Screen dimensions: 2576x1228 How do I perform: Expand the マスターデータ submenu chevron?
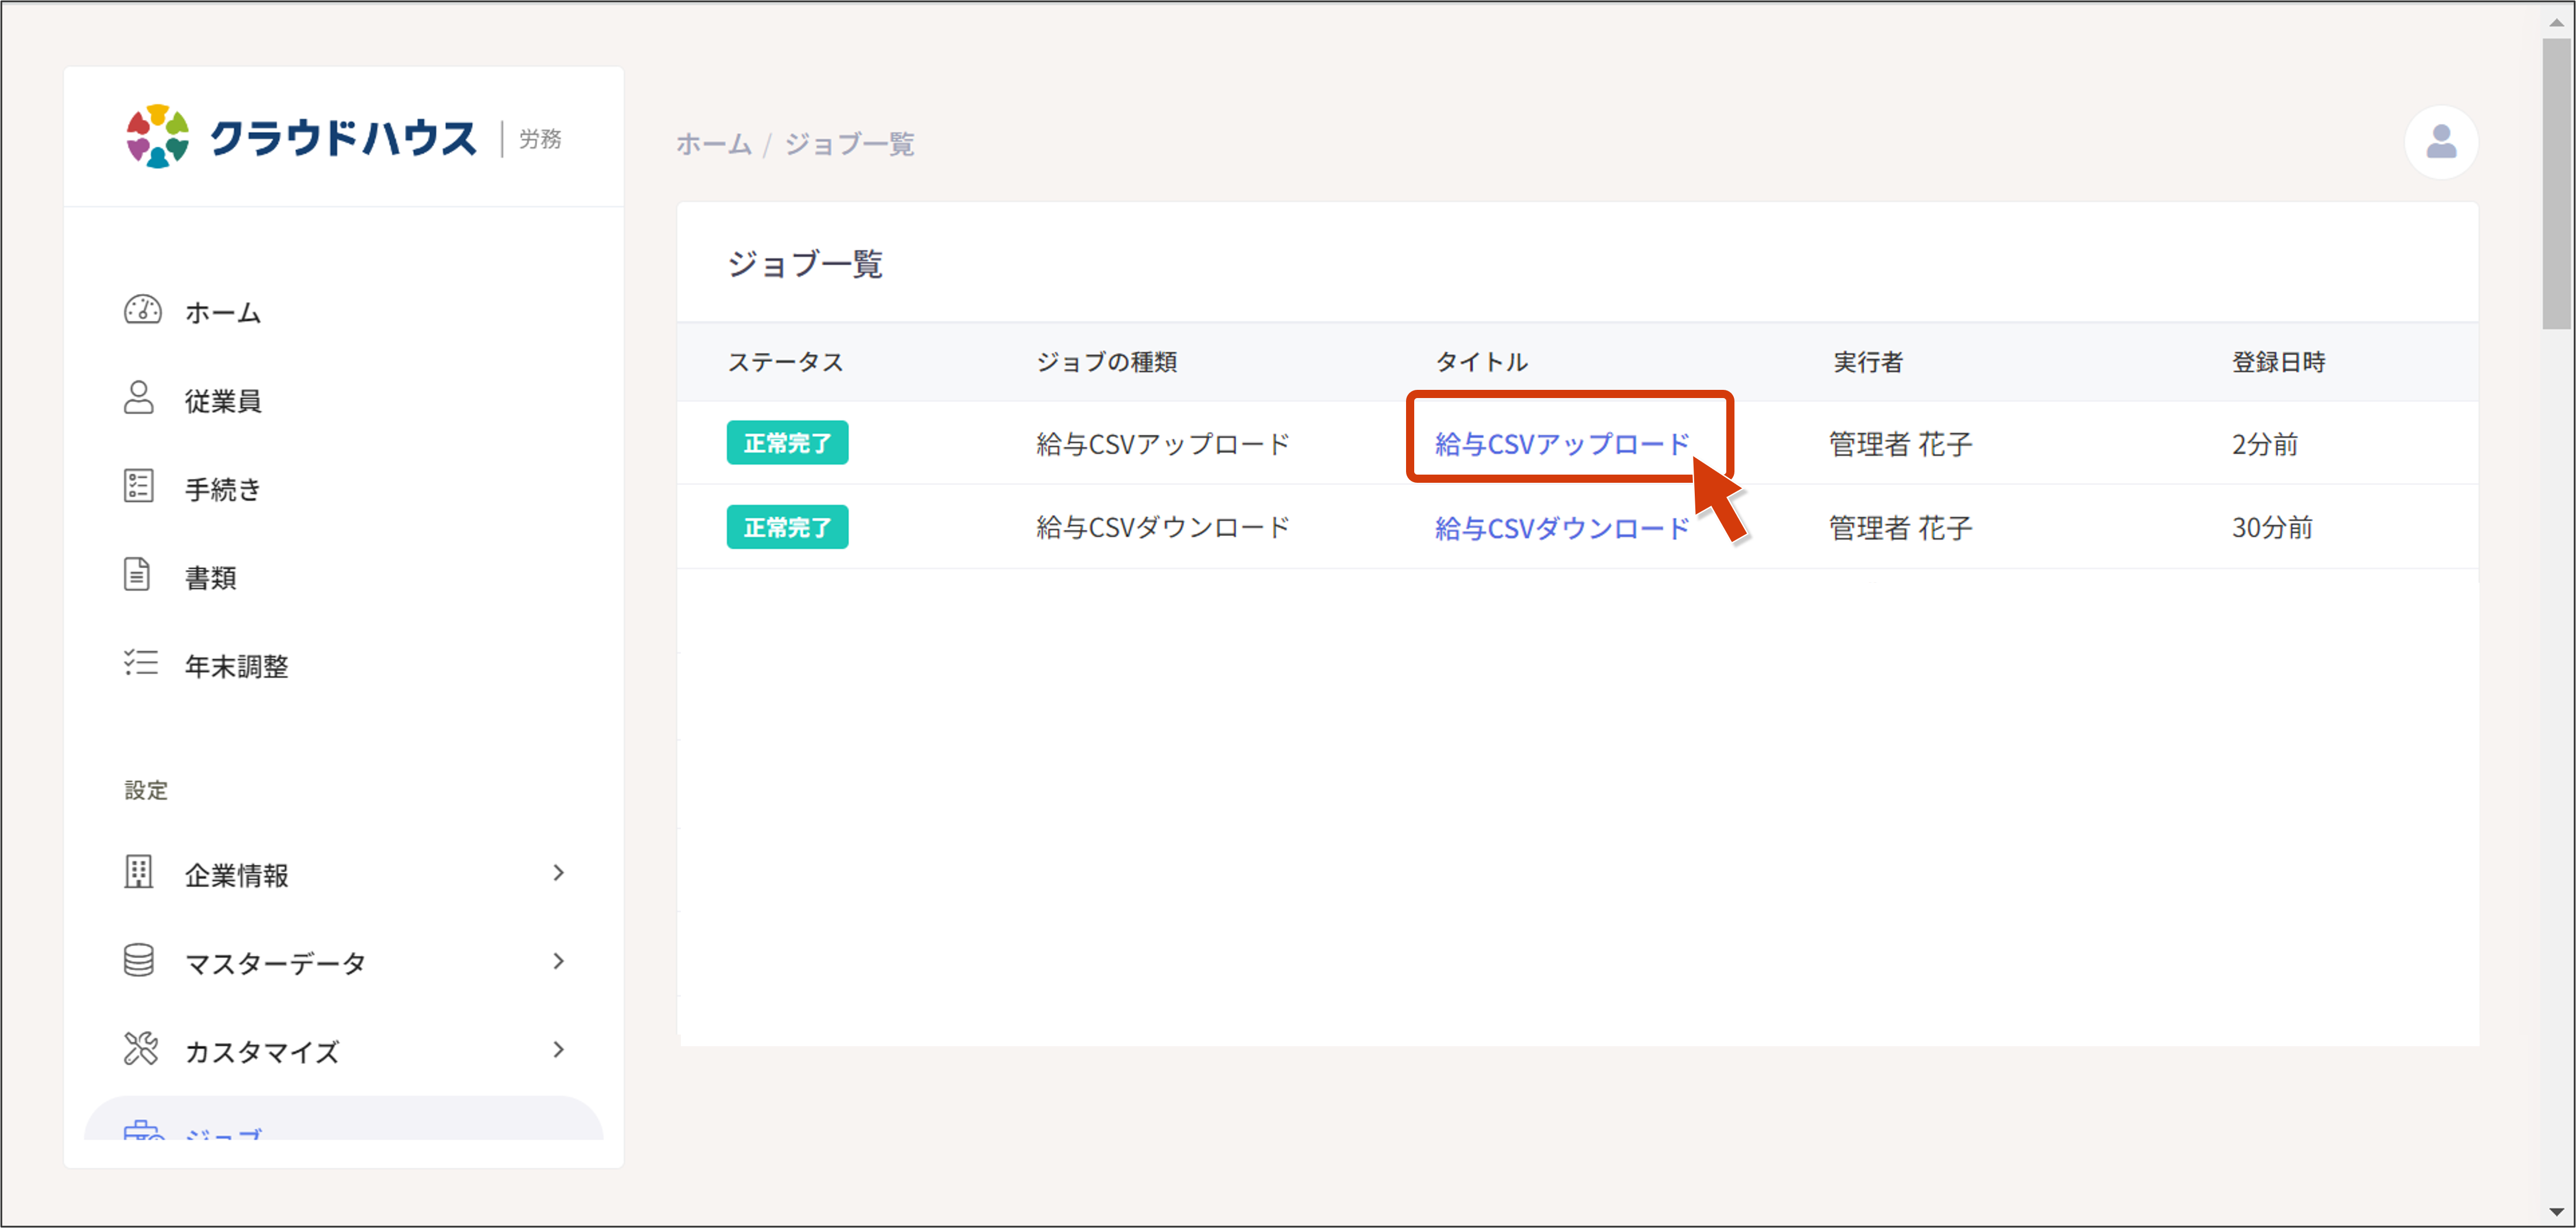(560, 961)
